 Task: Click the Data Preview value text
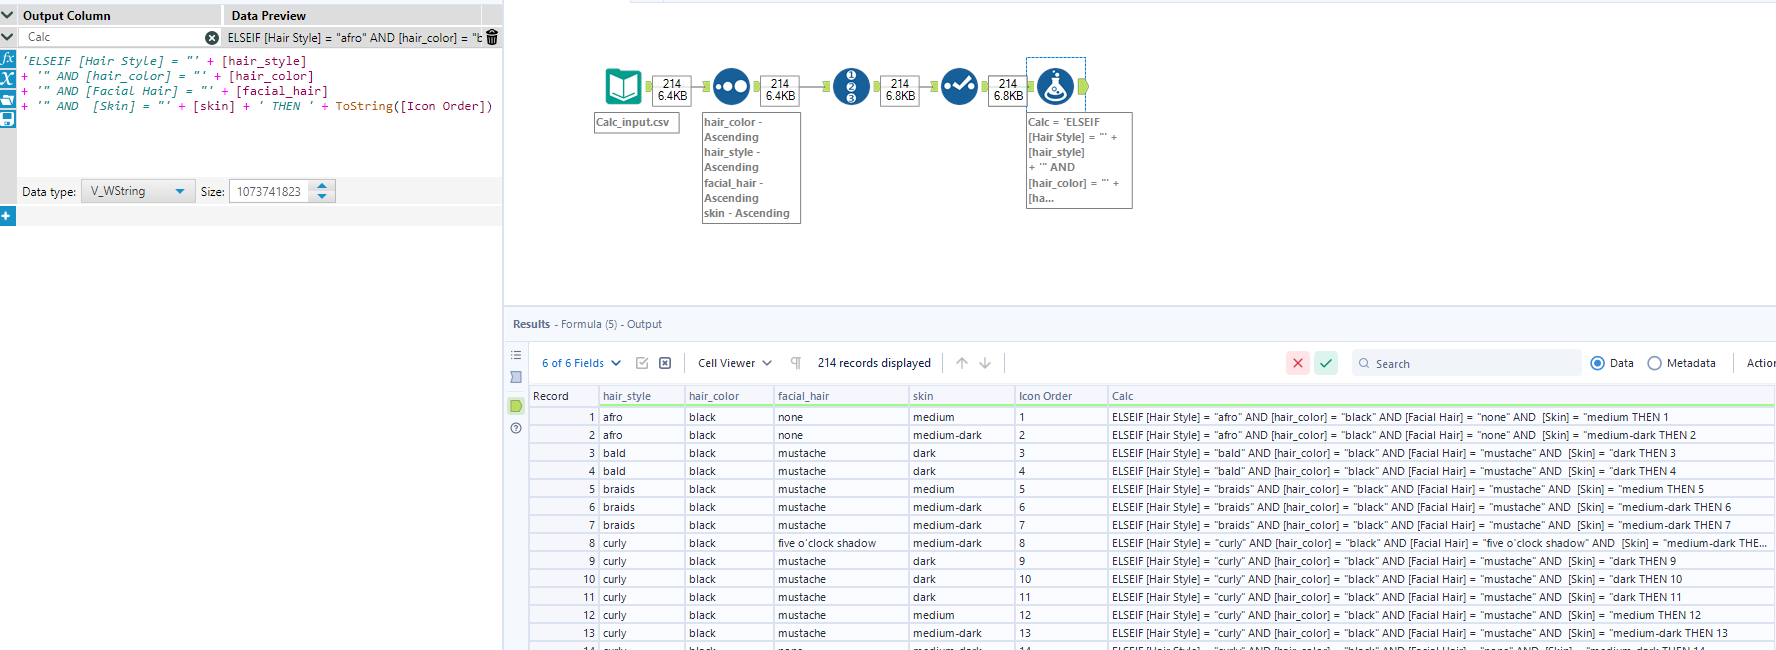(354, 37)
